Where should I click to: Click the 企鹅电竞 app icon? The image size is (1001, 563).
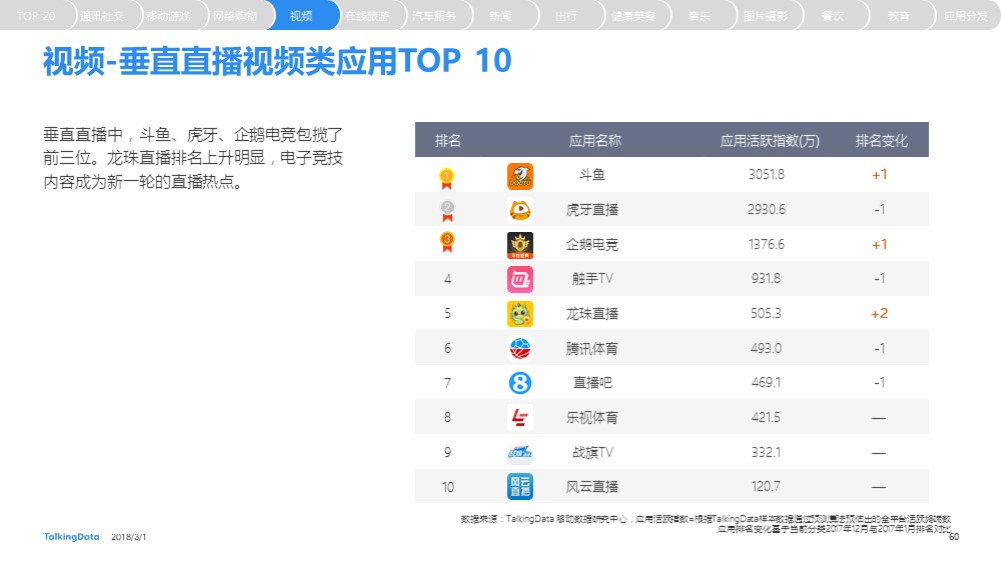tap(520, 245)
